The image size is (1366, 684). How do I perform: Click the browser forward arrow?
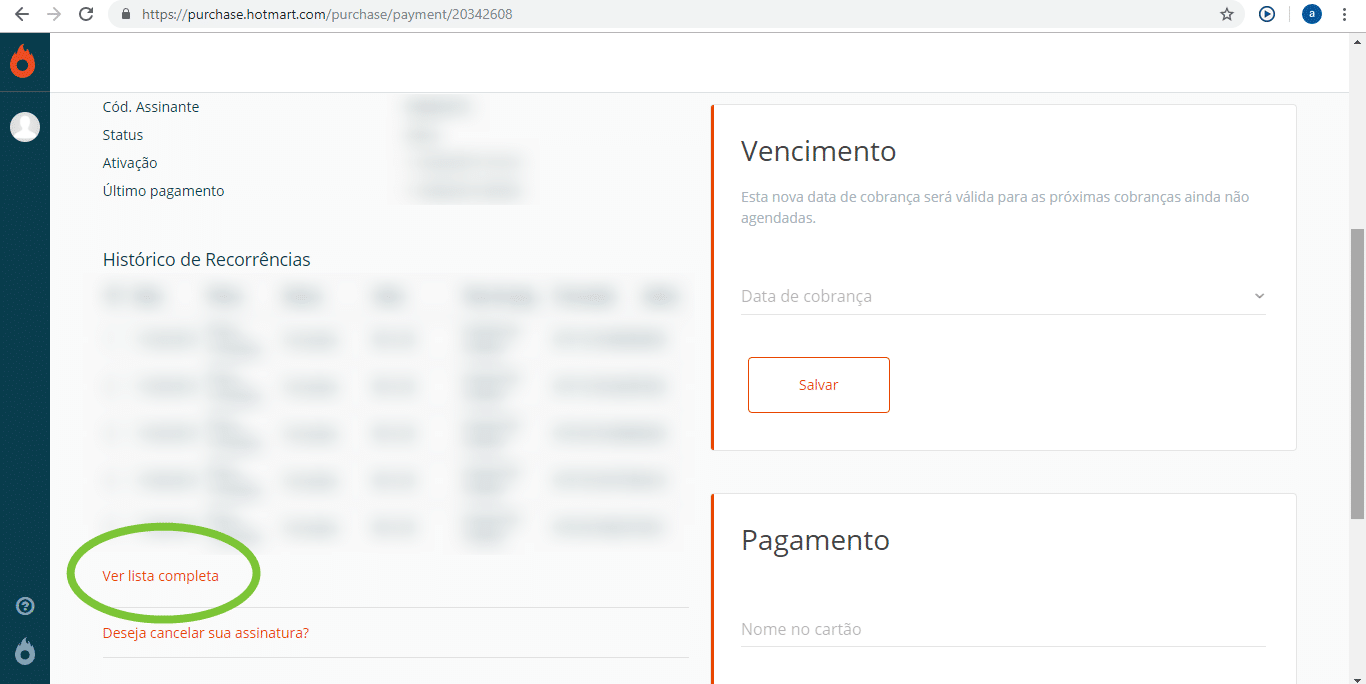[x=53, y=14]
